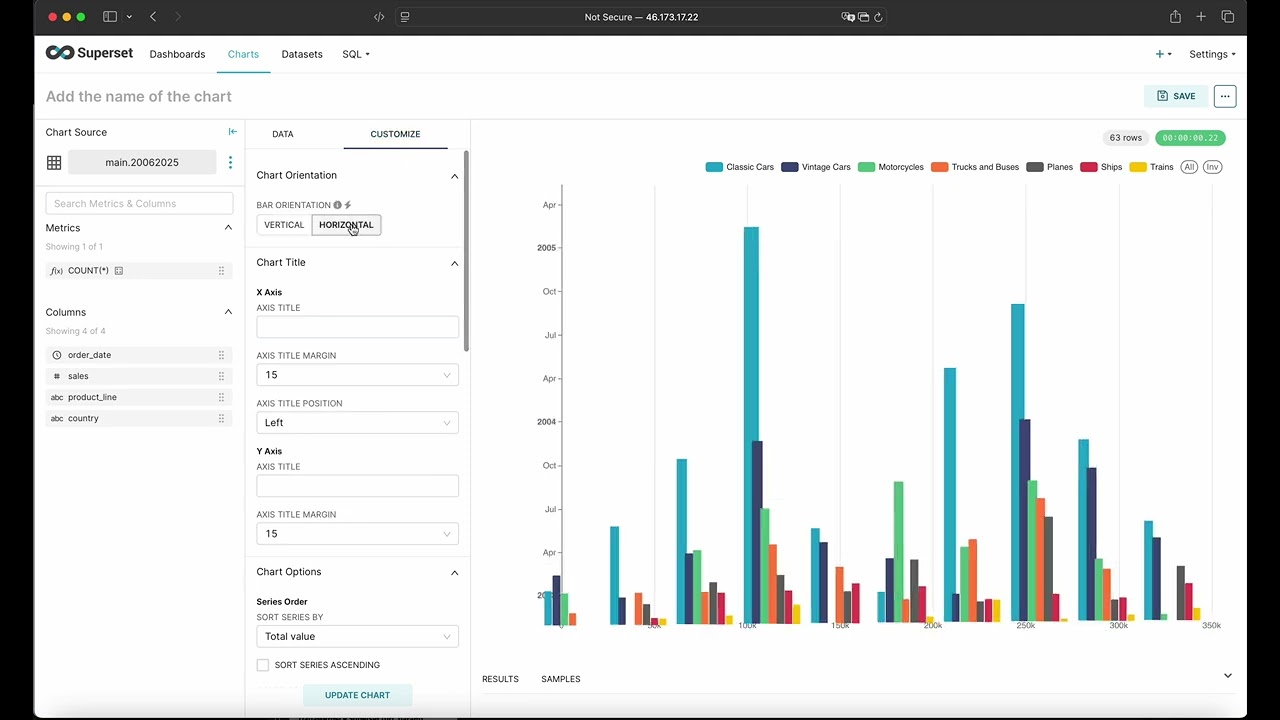This screenshot has height=720, width=1280.
Task: Toggle Classic Cars series in legend
Action: pos(740,167)
